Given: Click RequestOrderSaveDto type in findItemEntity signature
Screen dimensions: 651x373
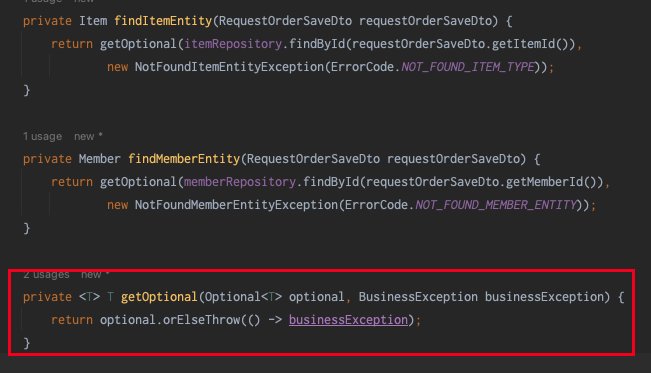Looking at the screenshot, I should [285, 21].
